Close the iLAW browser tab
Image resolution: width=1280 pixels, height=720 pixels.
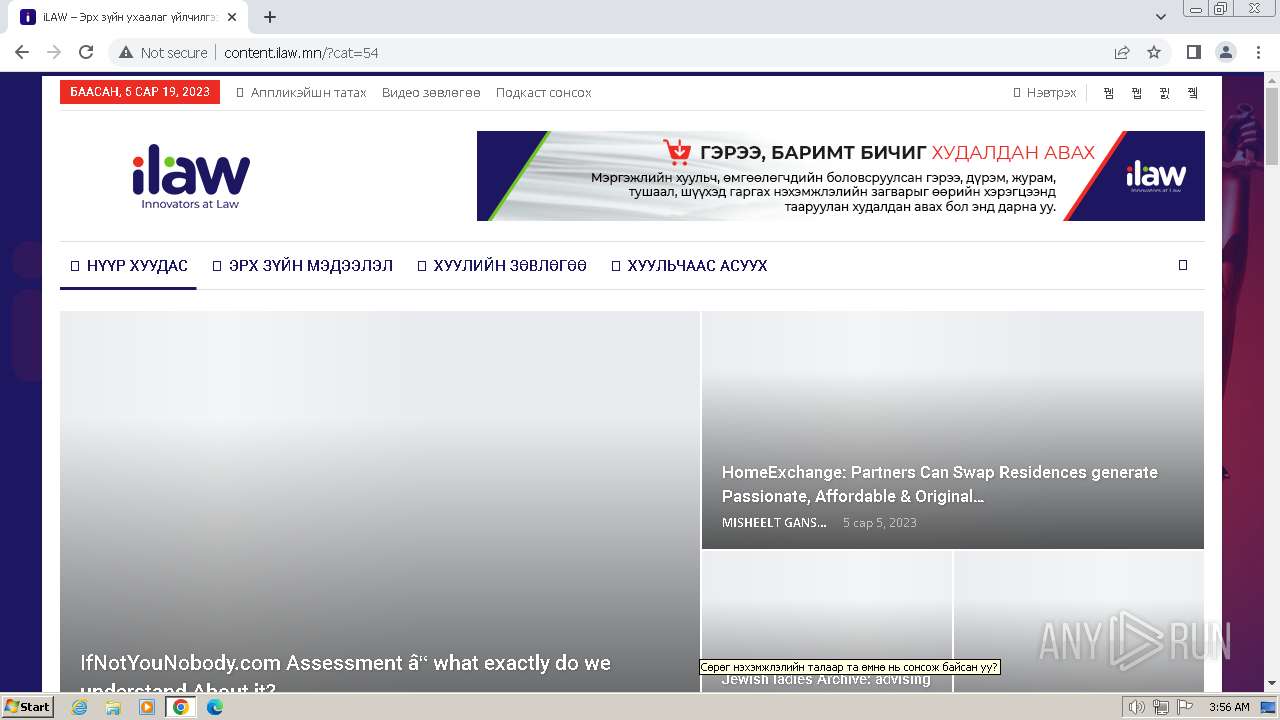click(232, 17)
